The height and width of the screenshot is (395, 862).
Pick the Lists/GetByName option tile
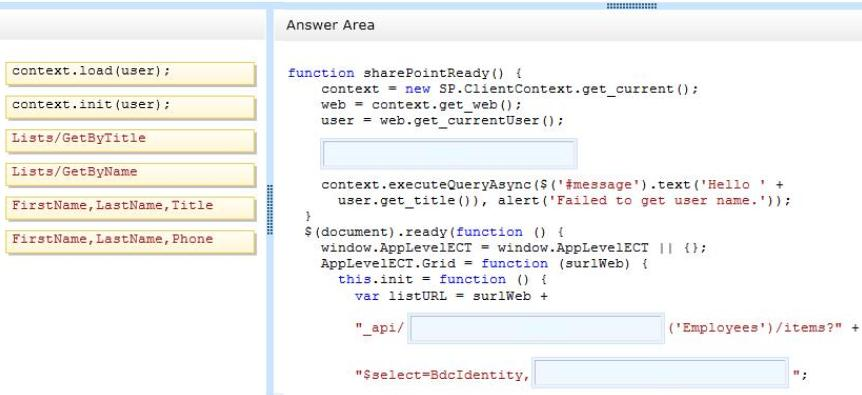130,174
